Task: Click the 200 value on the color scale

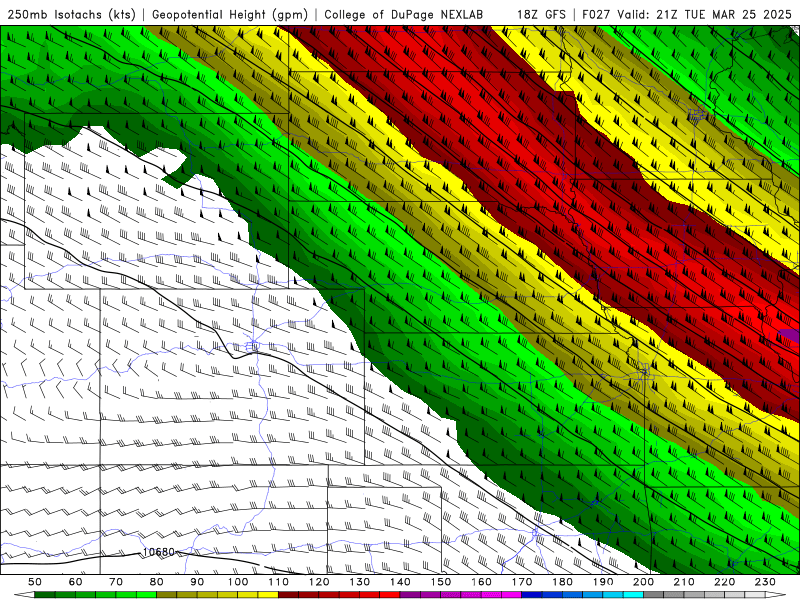Action: pyautogui.click(x=643, y=582)
